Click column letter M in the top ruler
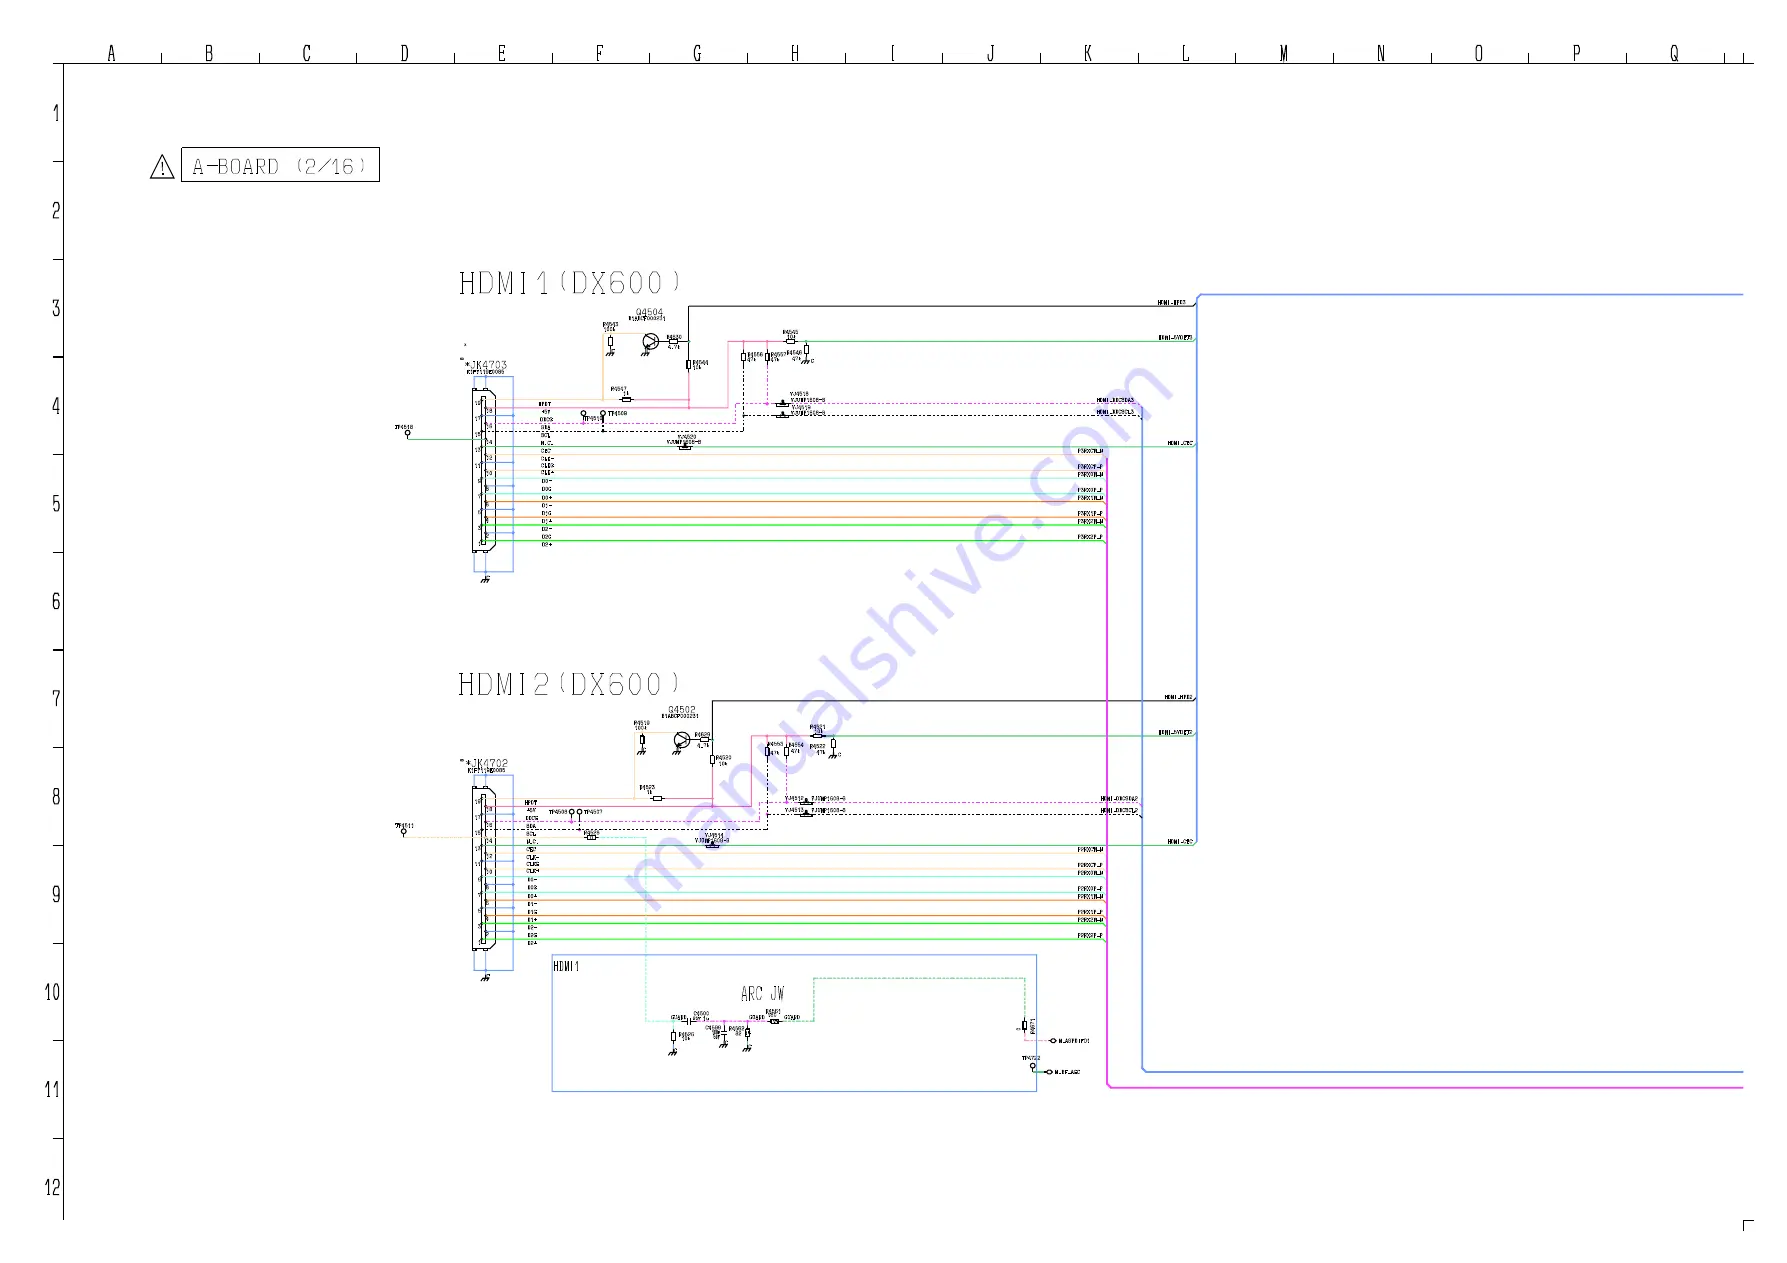 [x=1283, y=53]
